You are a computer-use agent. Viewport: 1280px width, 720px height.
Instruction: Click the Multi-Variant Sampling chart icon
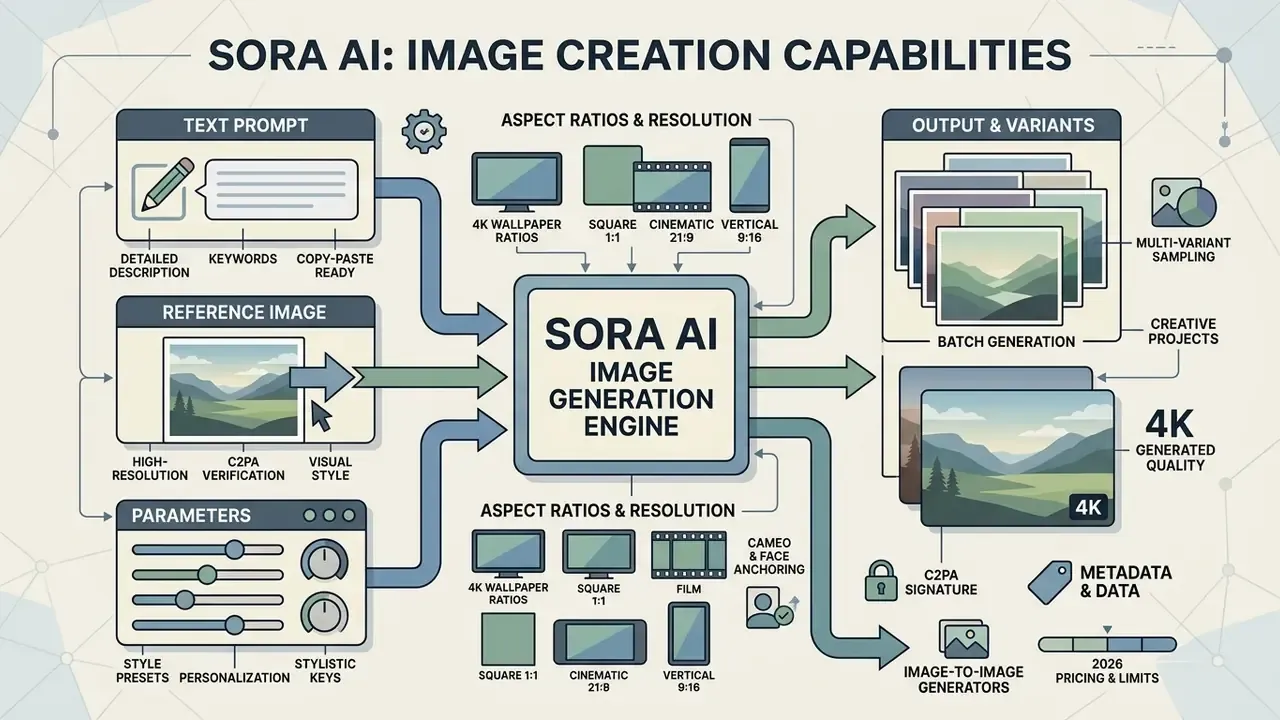point(1184,202)
